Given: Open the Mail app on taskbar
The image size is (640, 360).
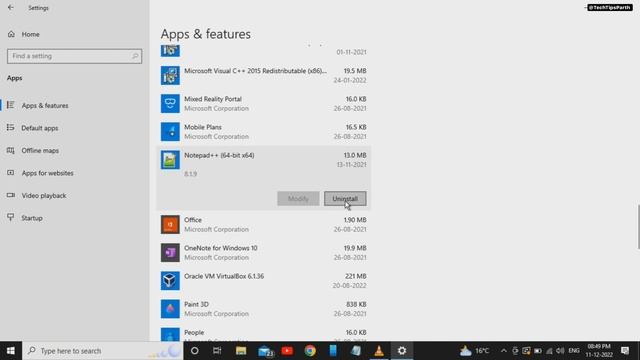Looking at the screenshot, I should coord(265,351).
